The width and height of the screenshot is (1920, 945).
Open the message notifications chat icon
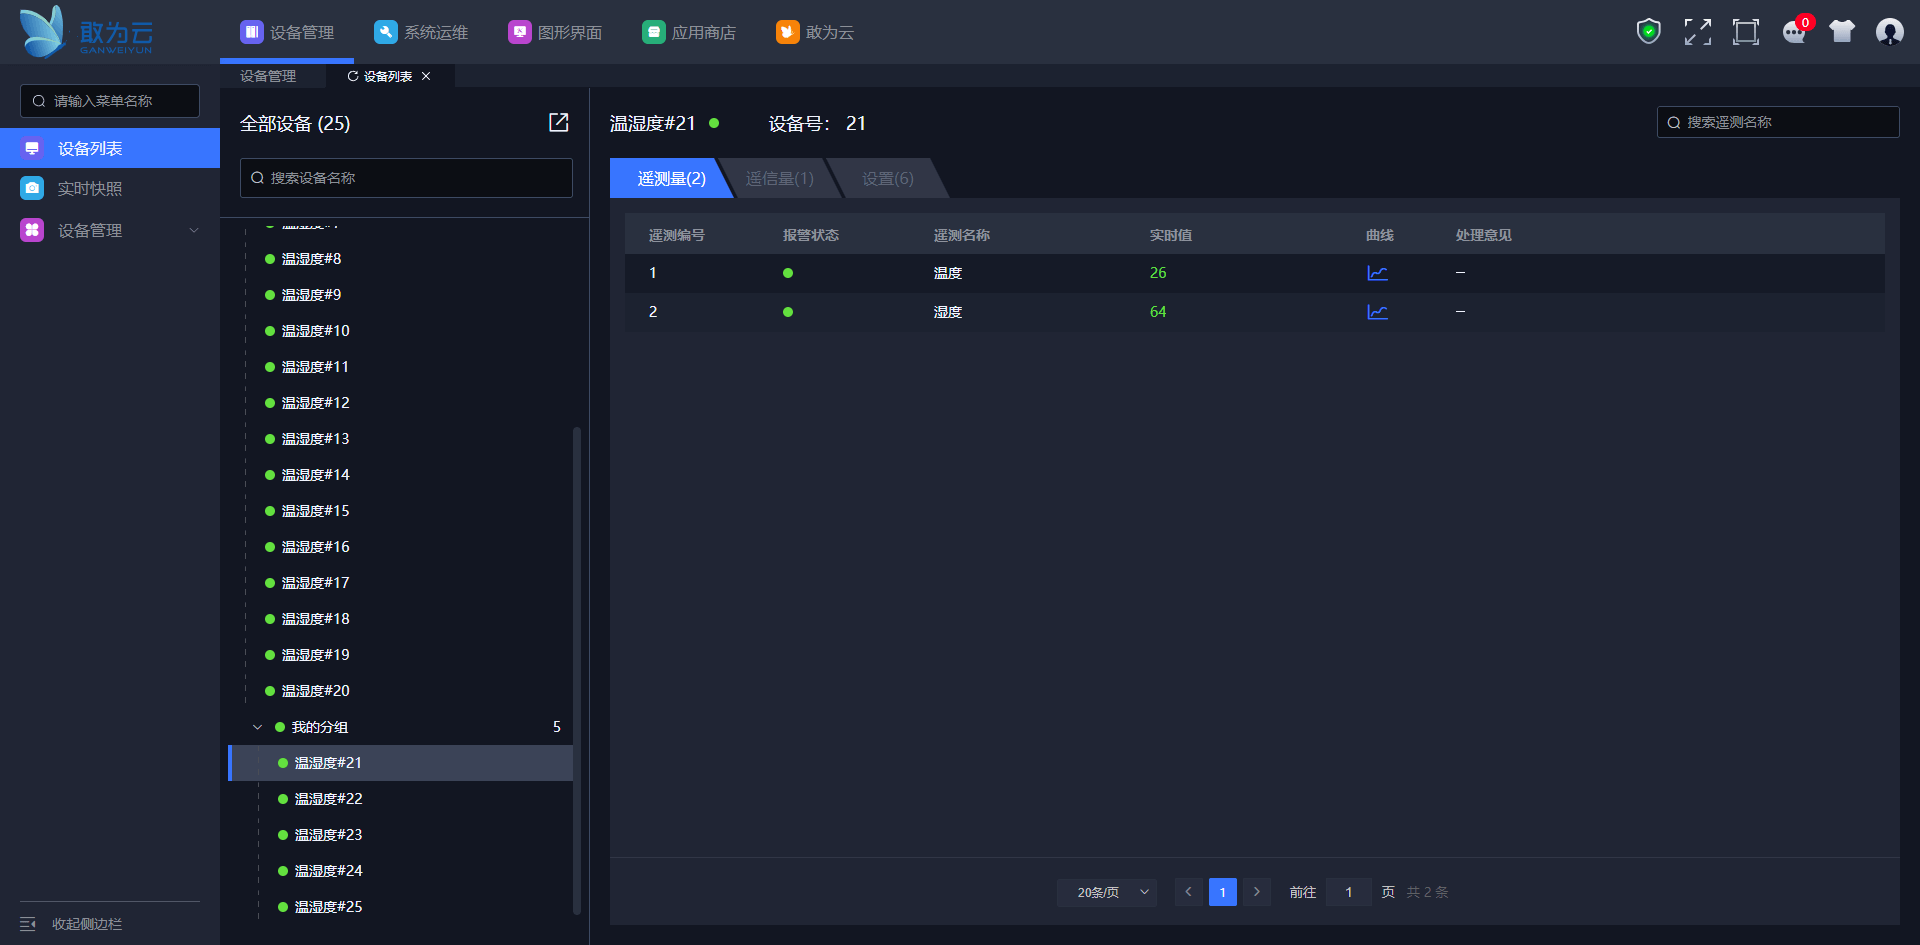(1794, 32)
